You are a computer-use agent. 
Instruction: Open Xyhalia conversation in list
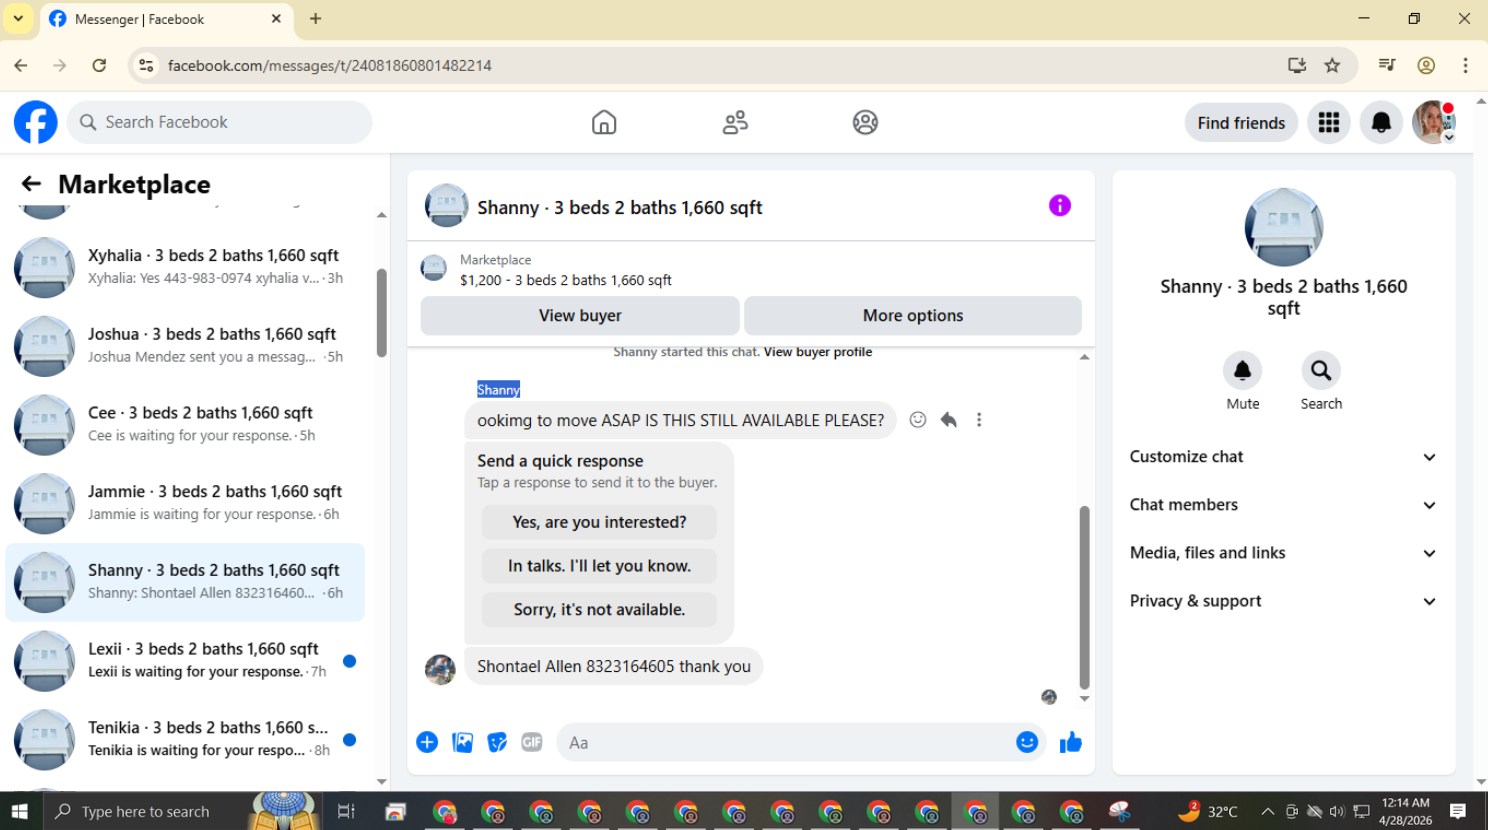[x=186, y=267]
